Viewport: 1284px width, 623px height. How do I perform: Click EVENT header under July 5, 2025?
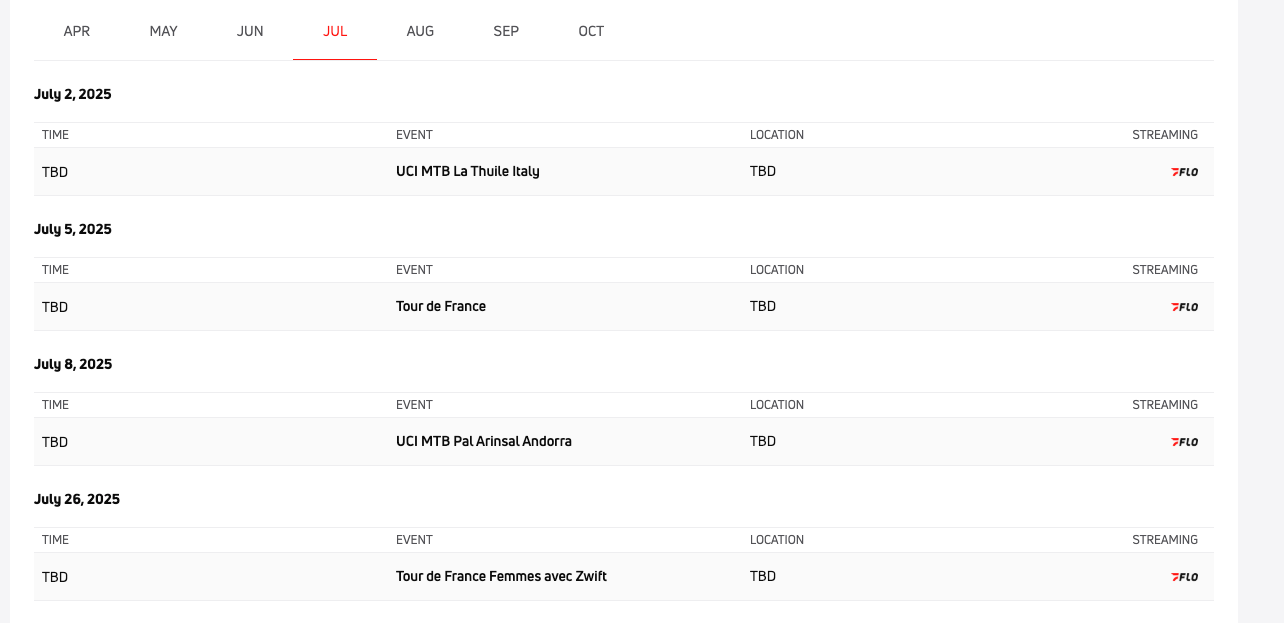click(x=414, y=270)
